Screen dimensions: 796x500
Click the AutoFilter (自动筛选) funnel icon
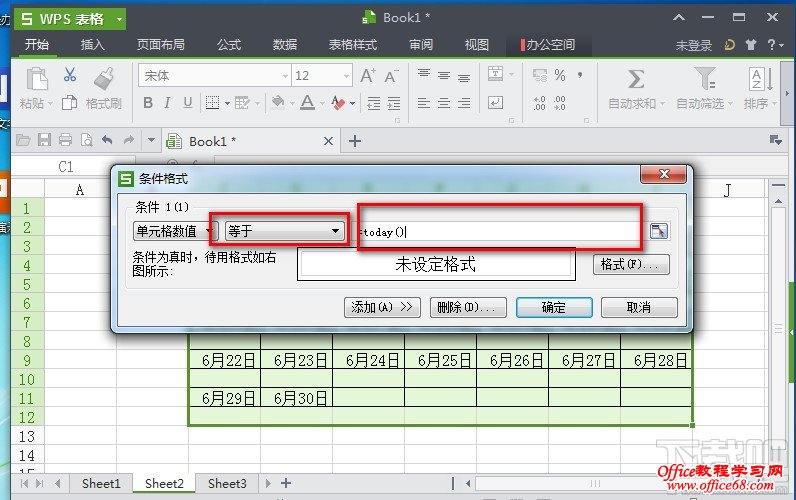tap(705, 79)
